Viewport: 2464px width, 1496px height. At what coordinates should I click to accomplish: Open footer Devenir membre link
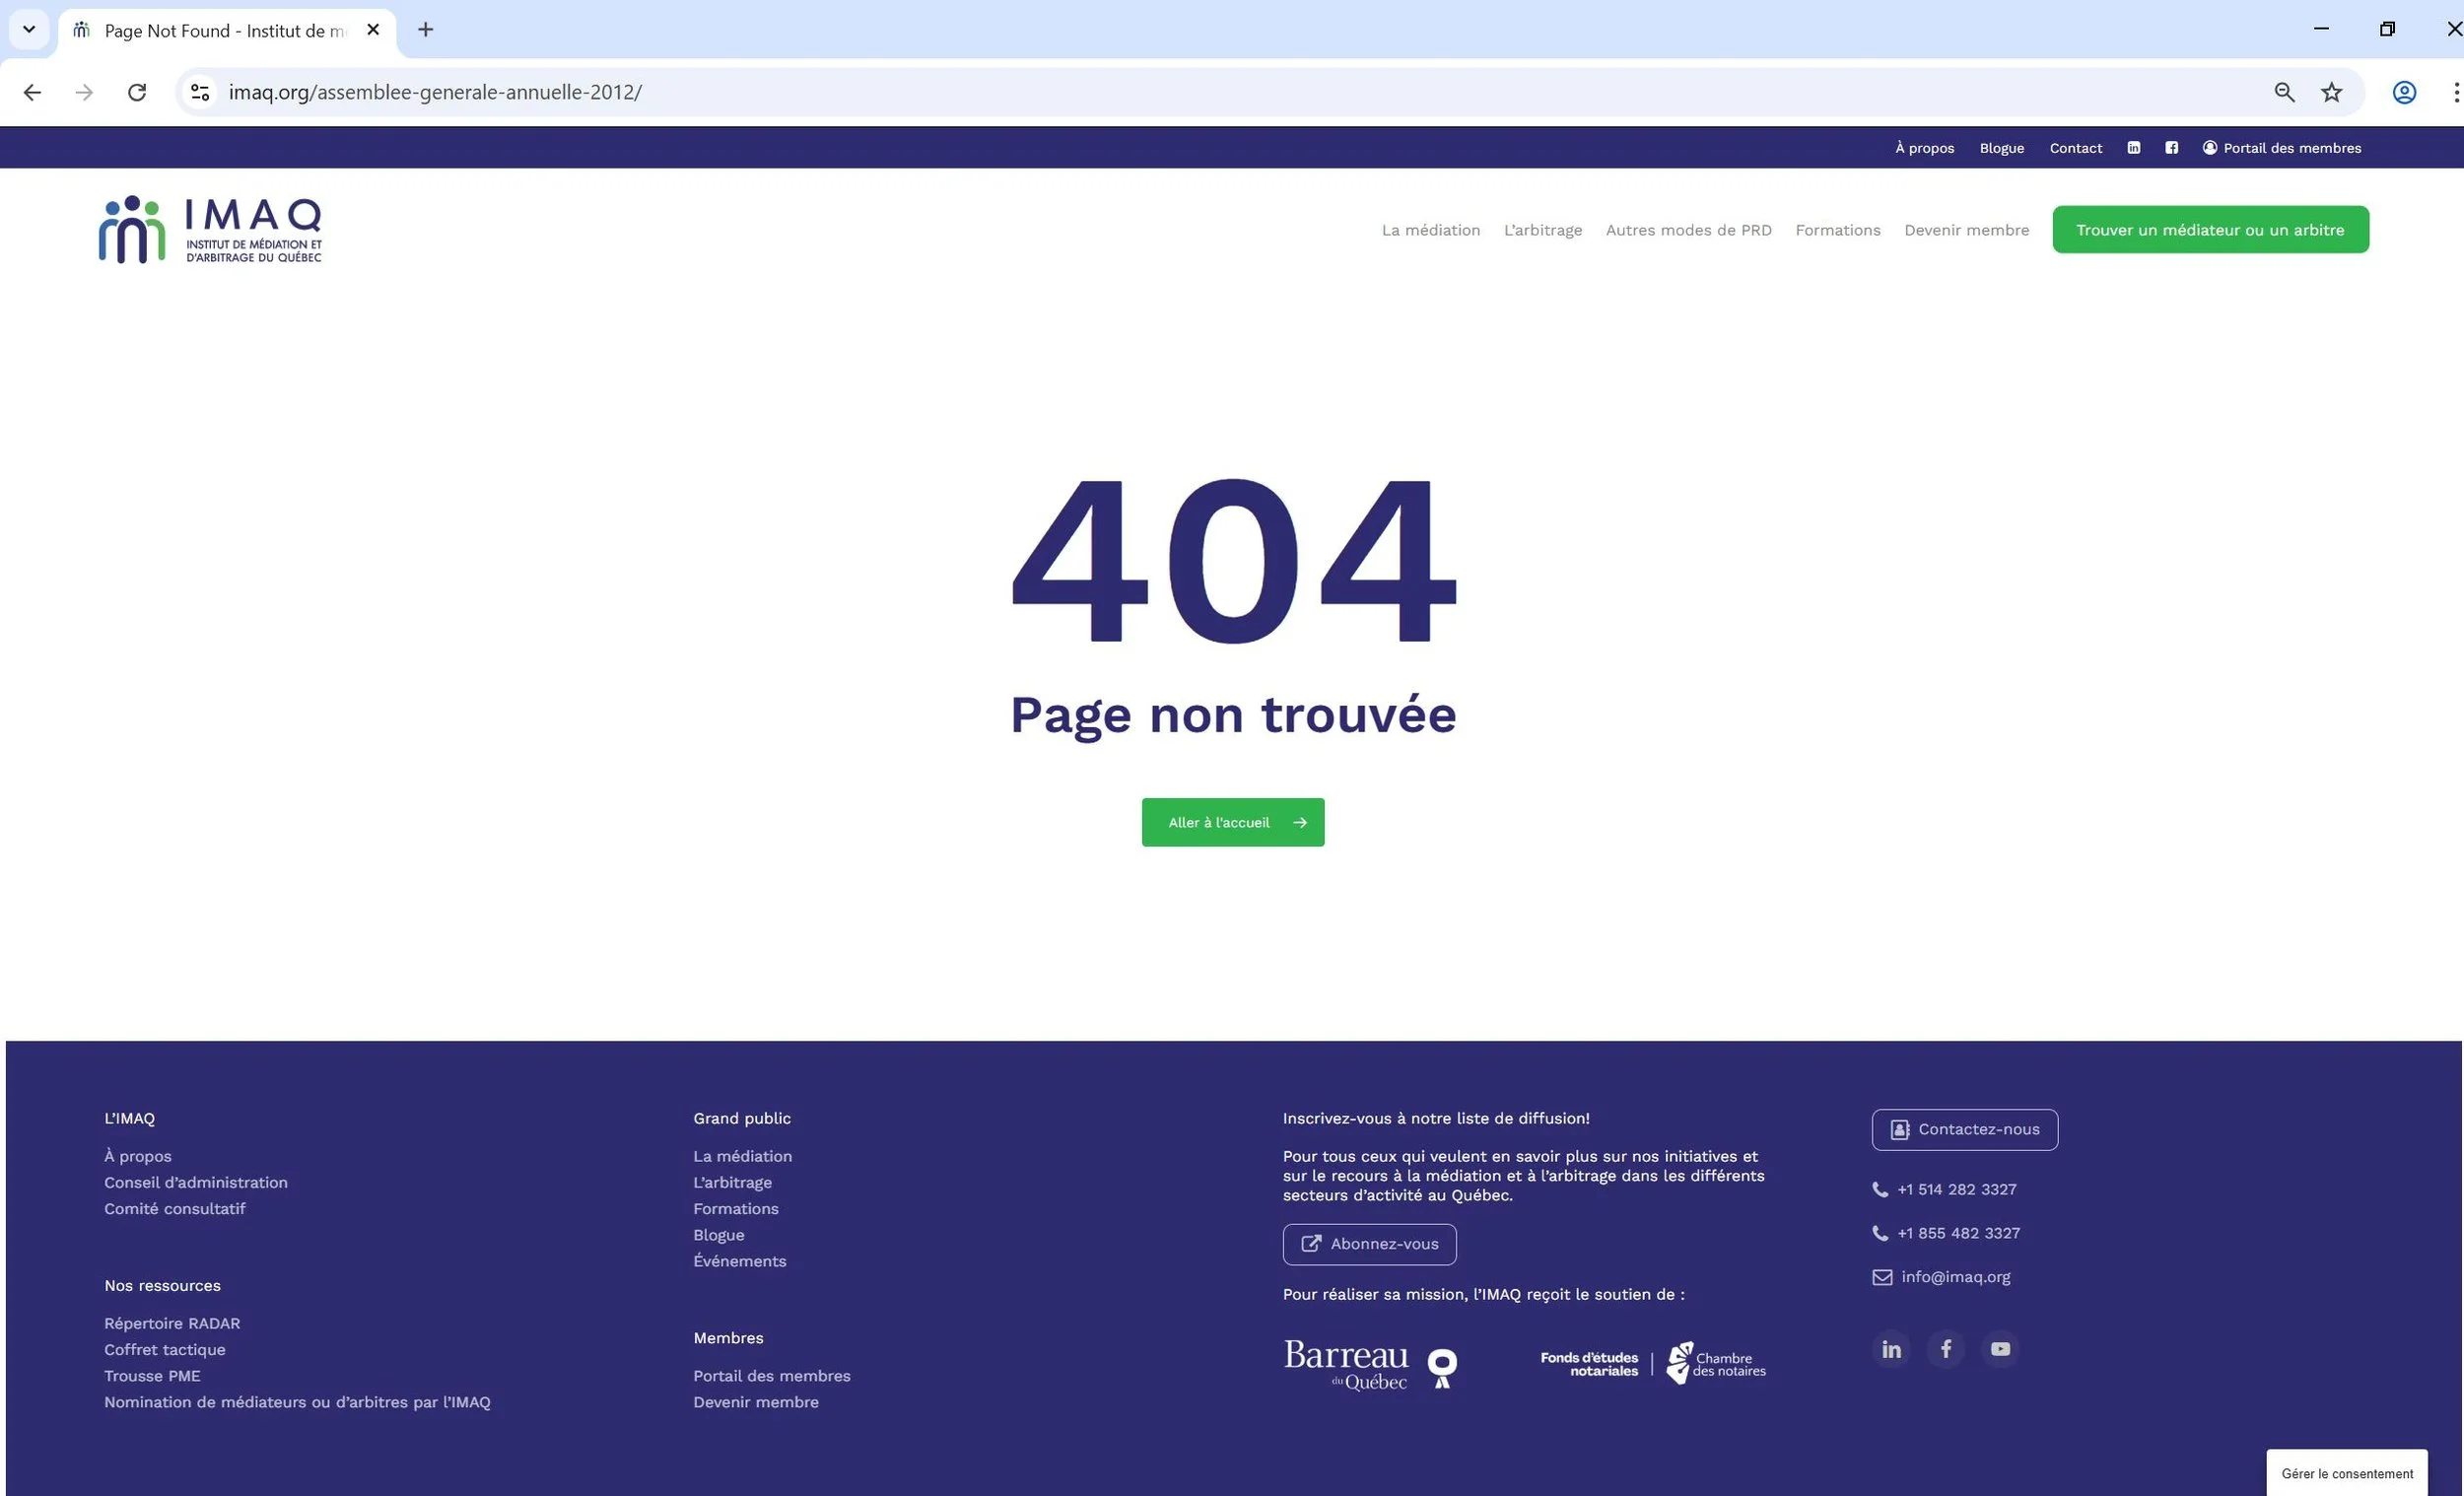756,1402
